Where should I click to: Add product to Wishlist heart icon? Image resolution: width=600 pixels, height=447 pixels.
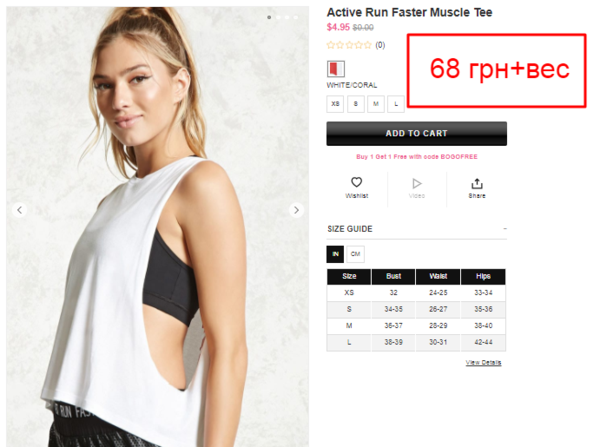click(x=356, y=182)
